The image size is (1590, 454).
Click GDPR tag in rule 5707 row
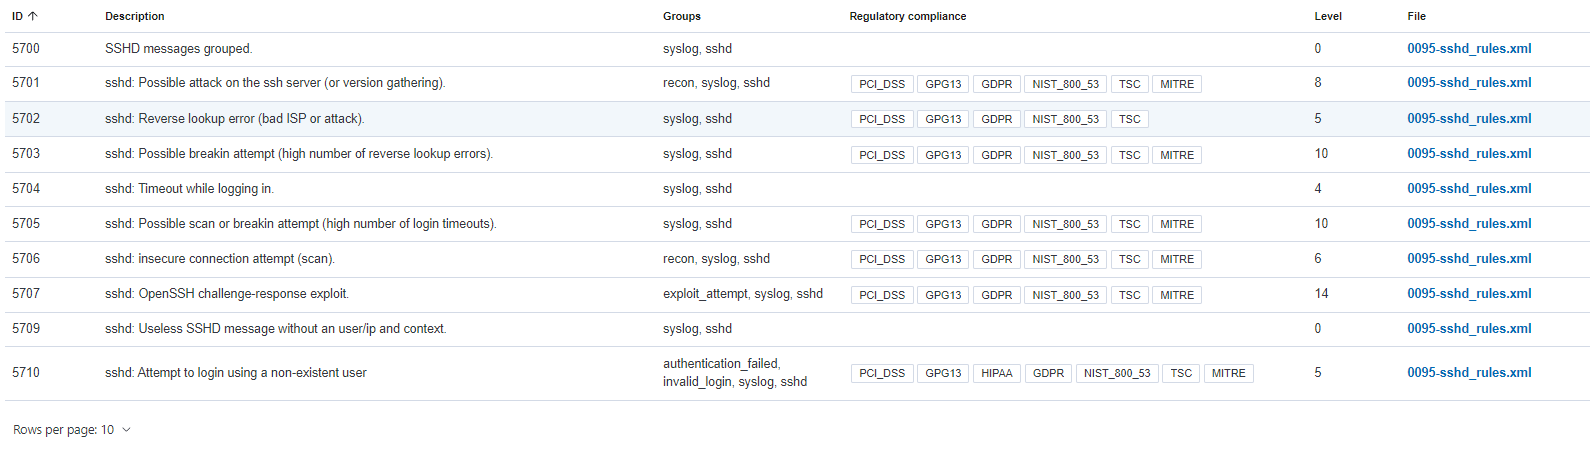click(x=996, y=295)
